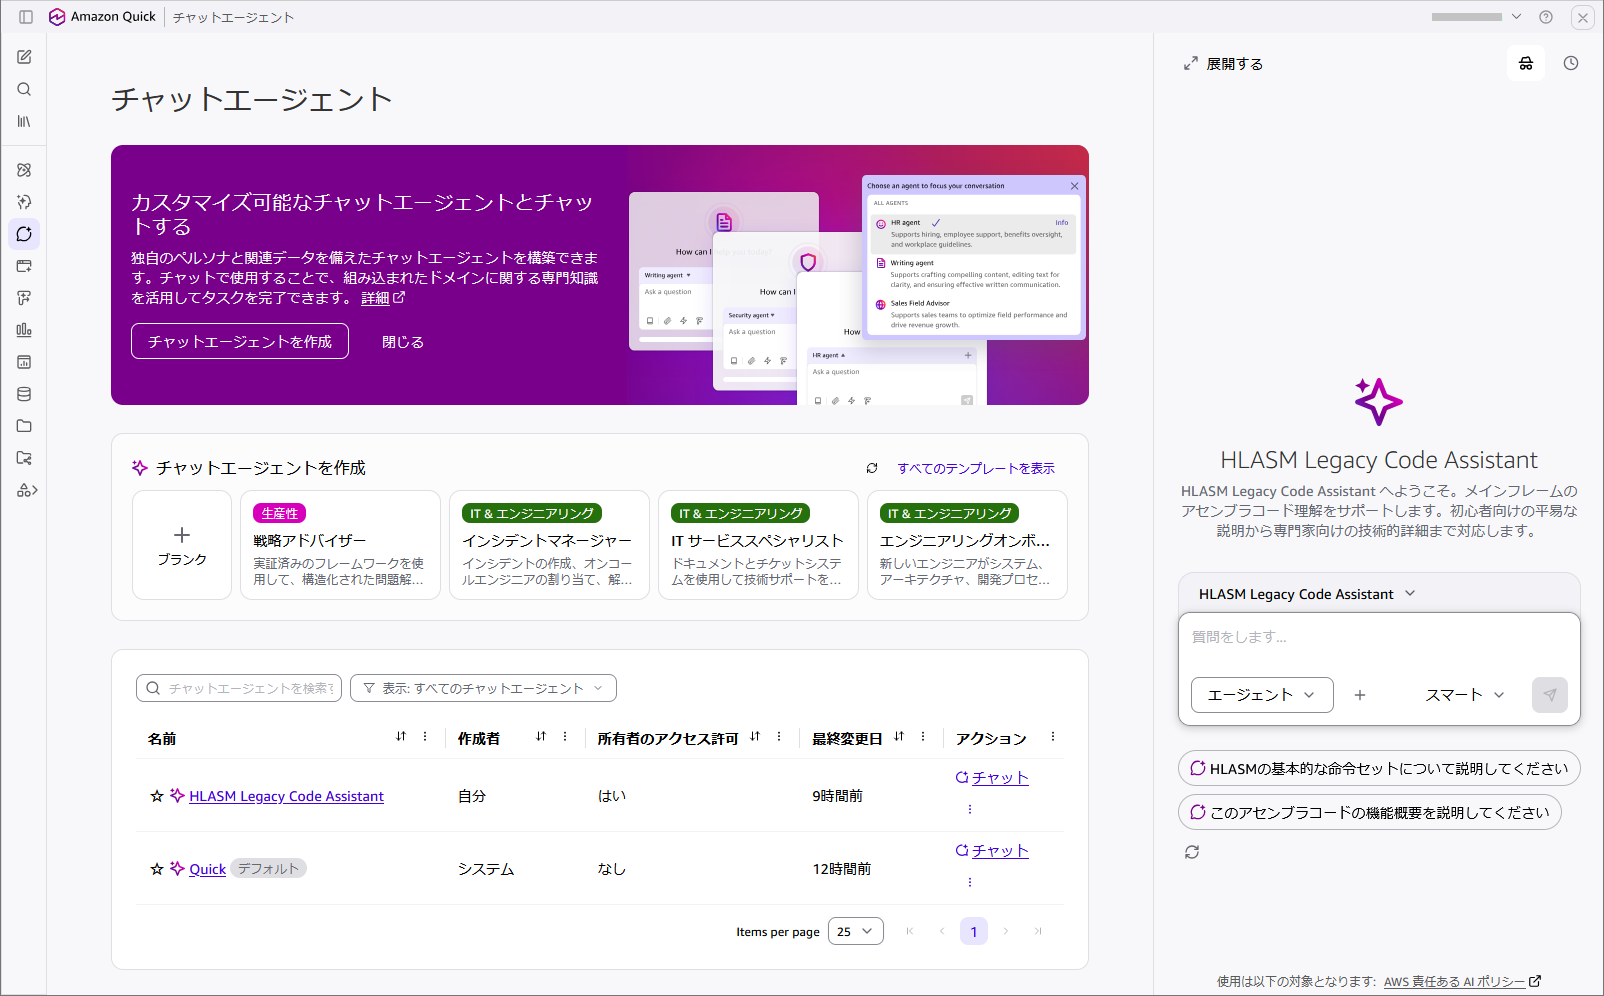The width and height of the screenshot is (1604, 996).
Task: Open the sparkle research icon in the sidebar
Action: pos(24,202)
